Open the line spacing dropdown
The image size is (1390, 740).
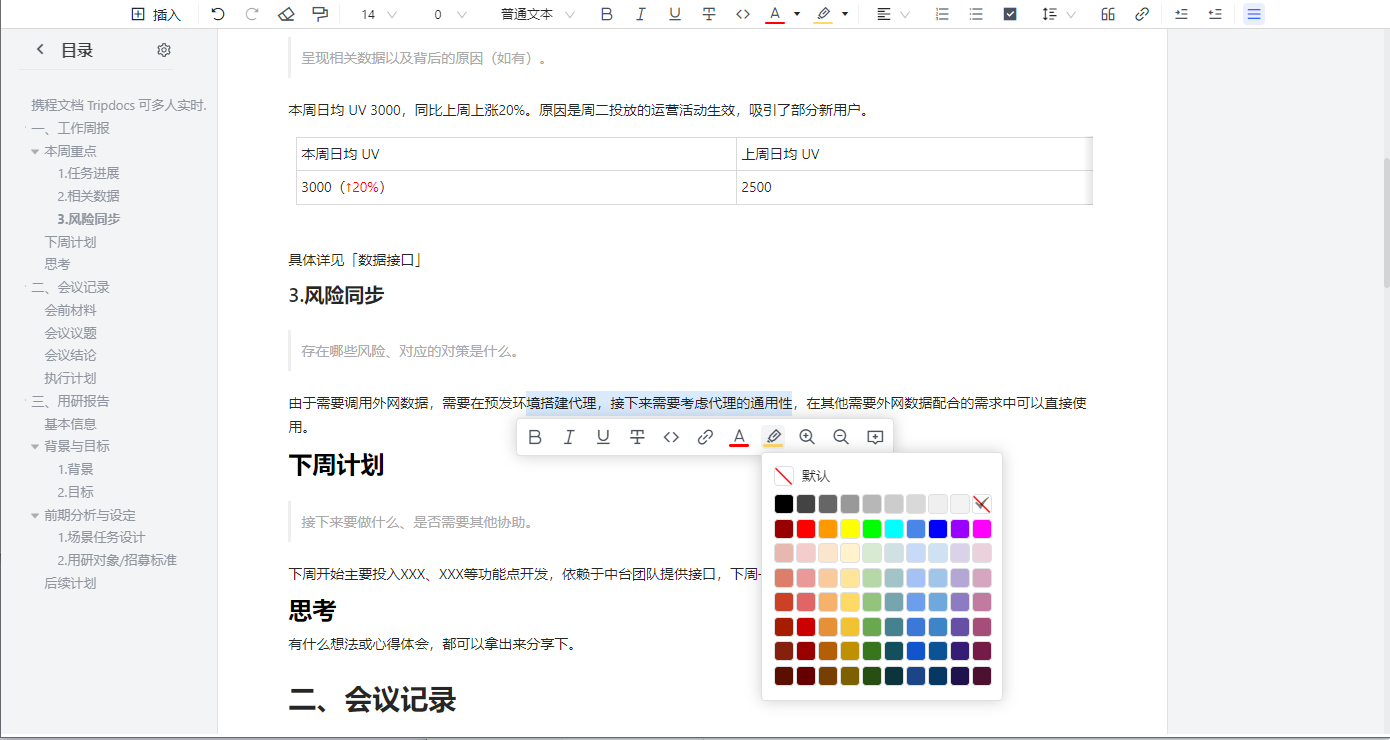point(1058,14)
